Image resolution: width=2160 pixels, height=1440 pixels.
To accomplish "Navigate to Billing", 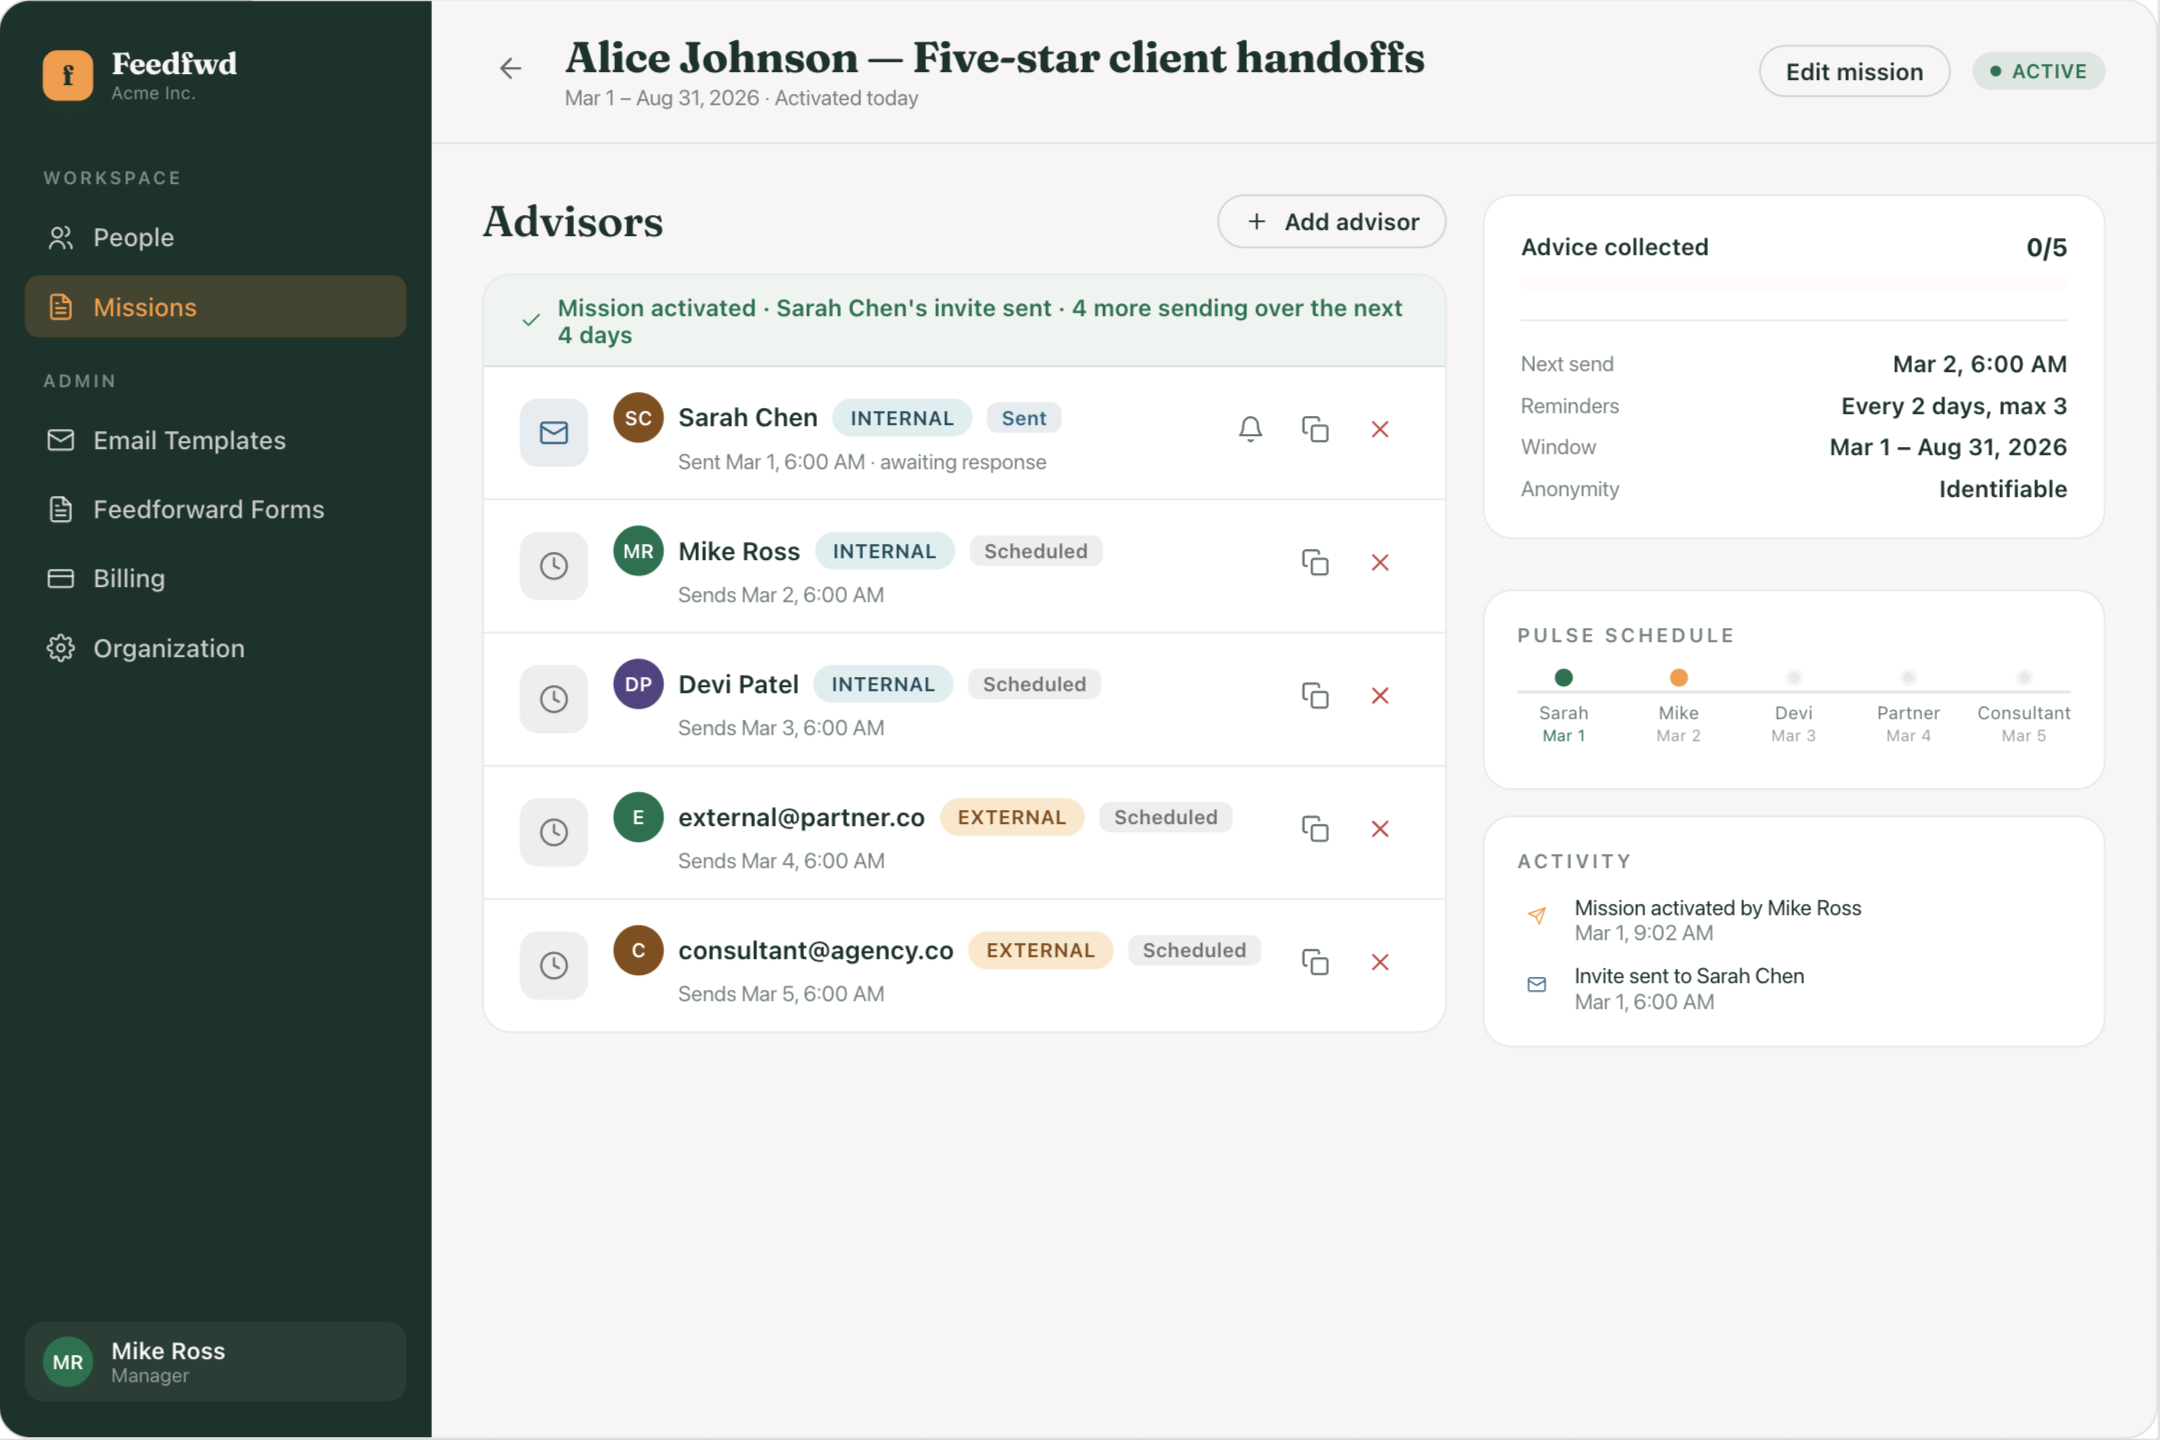I will (x=215, y=578).
